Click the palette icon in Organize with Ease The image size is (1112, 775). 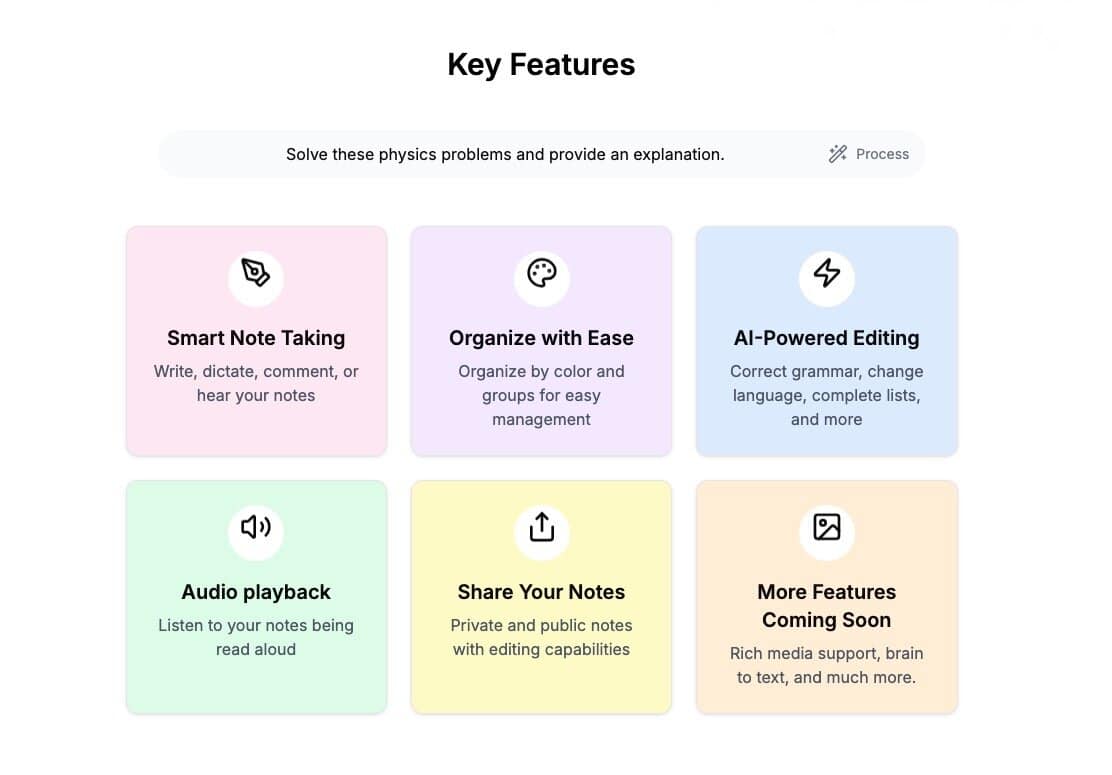pos(541,273)
